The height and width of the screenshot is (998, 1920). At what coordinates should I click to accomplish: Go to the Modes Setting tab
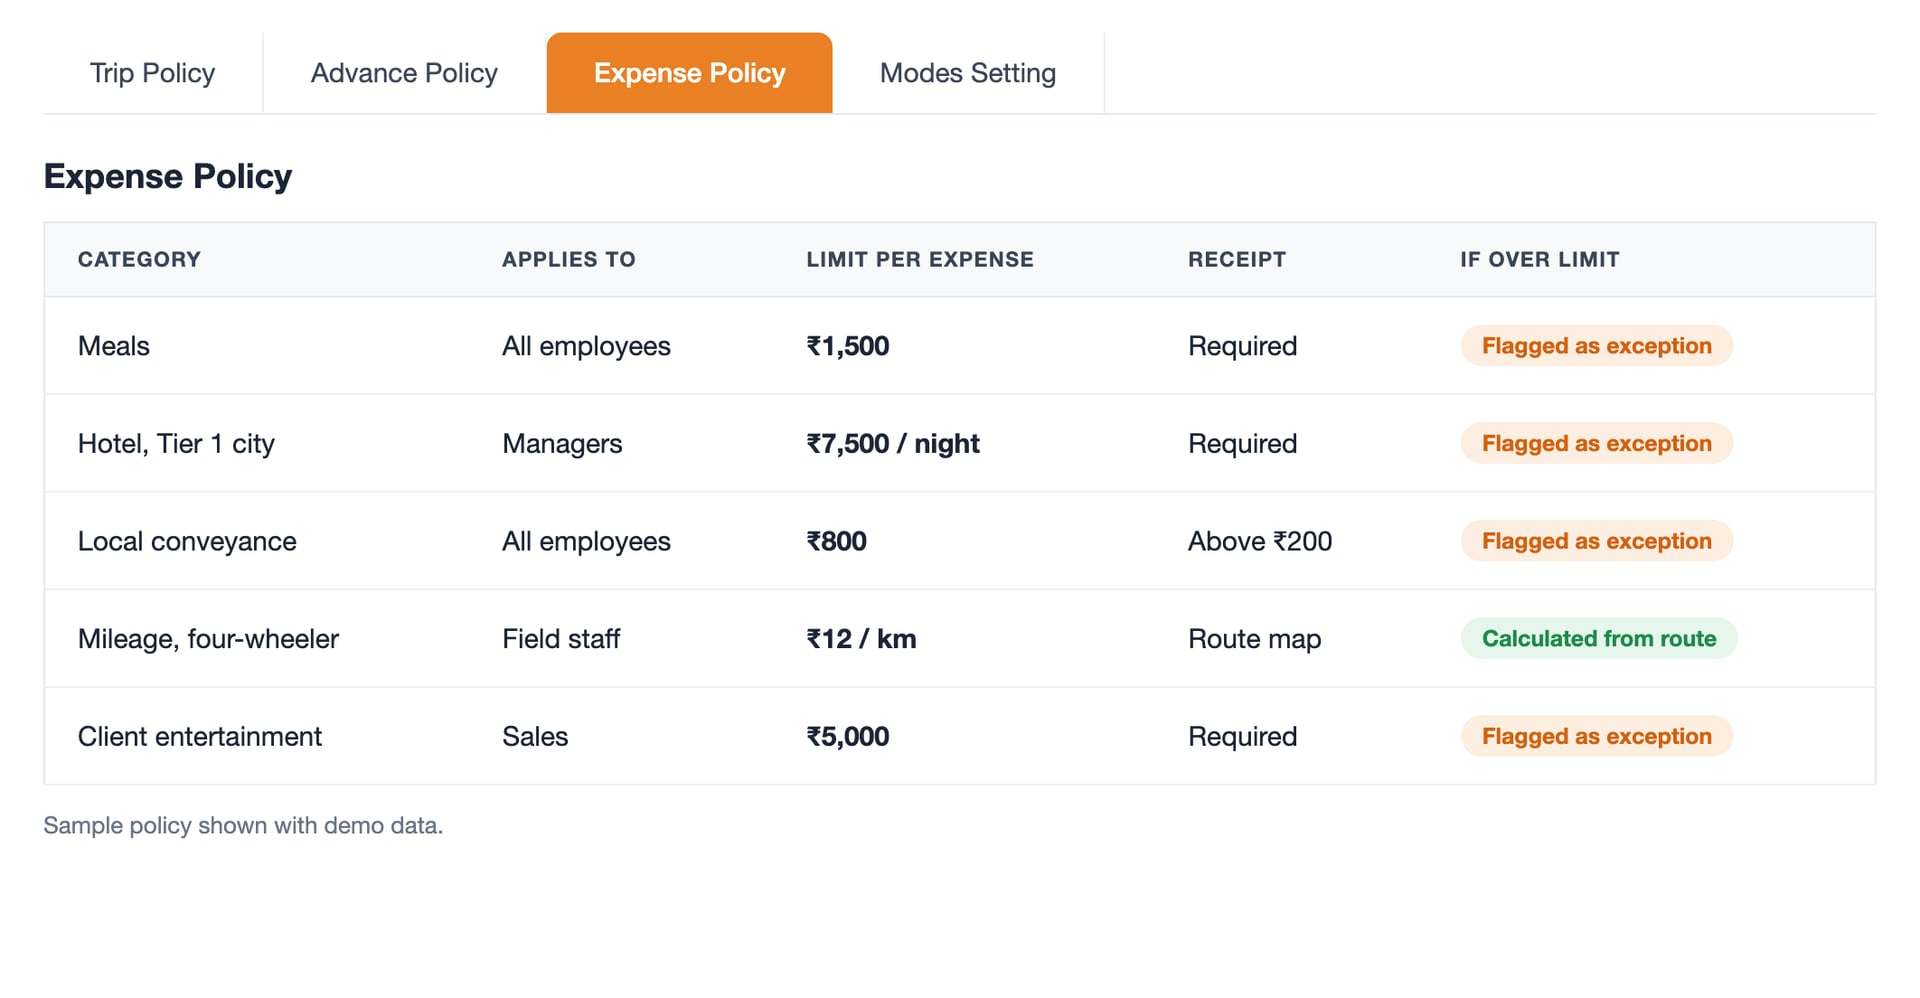[968, 73]
